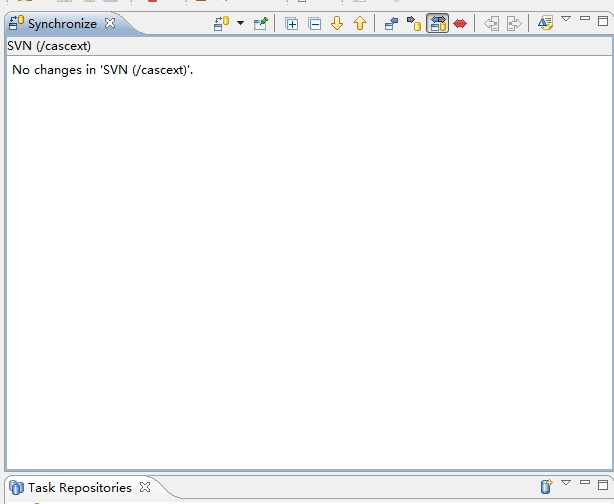Select the Synchronize tab
Image resolution: width=614 pixels, height=504 pixels.
coord(62,24)
